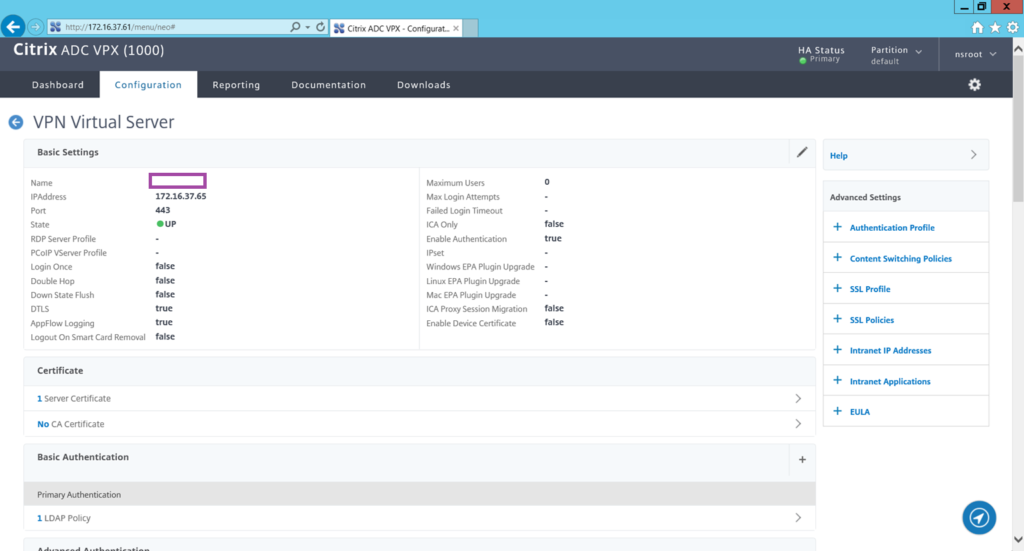Image resolution: width=1024 pixels, height=551 pixels.
Task: Click the Citrix ADC VPX (1000) title
Action: (x=89, y=50)
